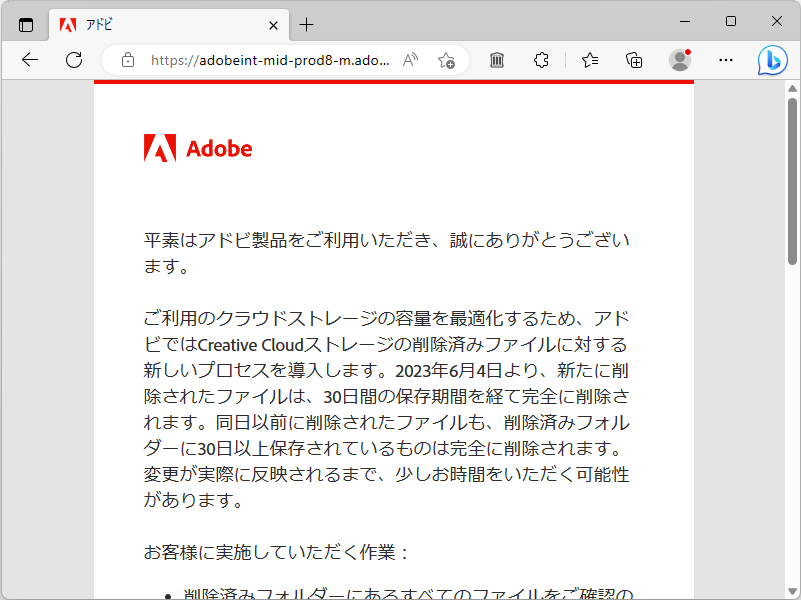Reload the page using the refresh icon
Screen dimensions: 801x600
[x=73, y=60]
